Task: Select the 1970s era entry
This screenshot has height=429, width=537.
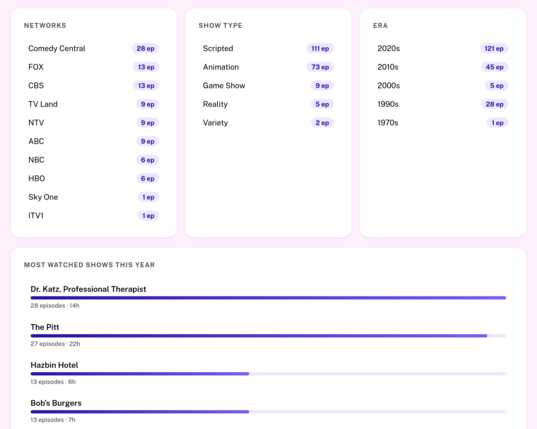Action: tap(443, 123)
